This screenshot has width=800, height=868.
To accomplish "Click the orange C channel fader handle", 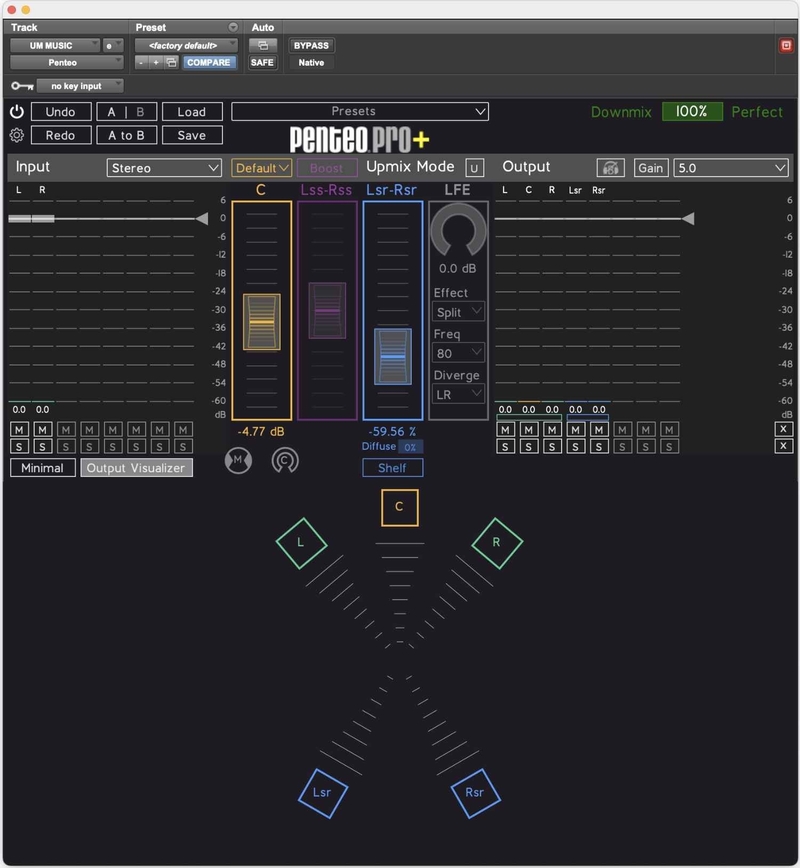I will 261,322.
